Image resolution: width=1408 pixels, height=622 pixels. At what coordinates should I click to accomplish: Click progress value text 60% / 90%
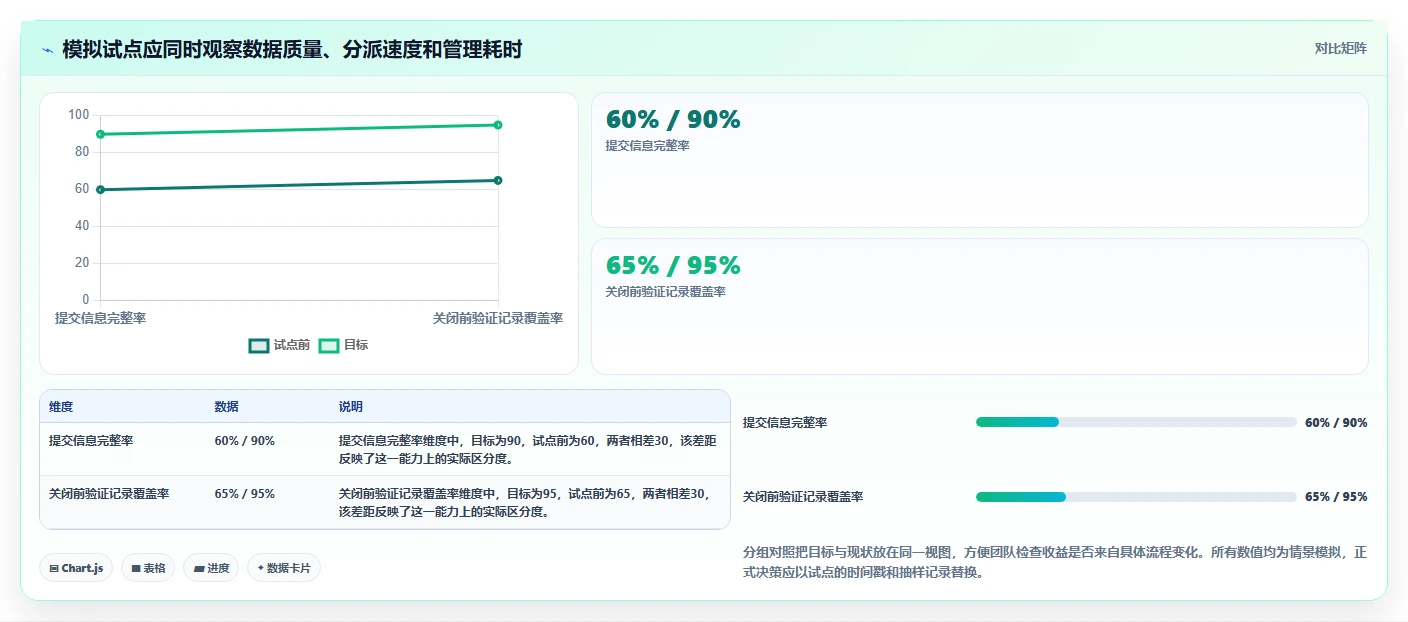coord(1336,423)
